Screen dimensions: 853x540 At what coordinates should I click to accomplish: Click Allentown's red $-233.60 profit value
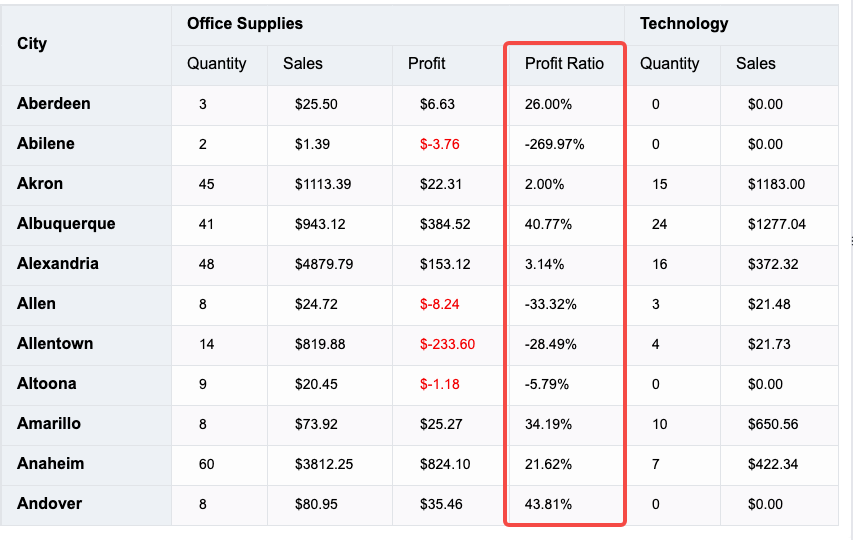tap(447, 344)
